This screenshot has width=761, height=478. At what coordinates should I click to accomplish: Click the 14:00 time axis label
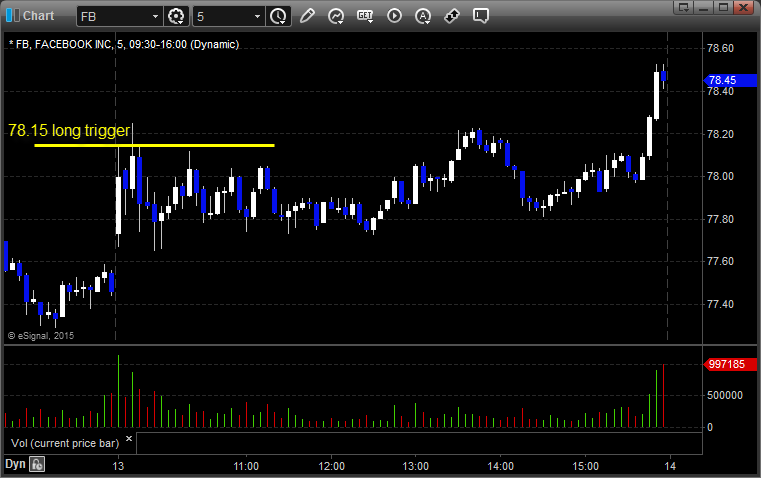coord(500,466)
